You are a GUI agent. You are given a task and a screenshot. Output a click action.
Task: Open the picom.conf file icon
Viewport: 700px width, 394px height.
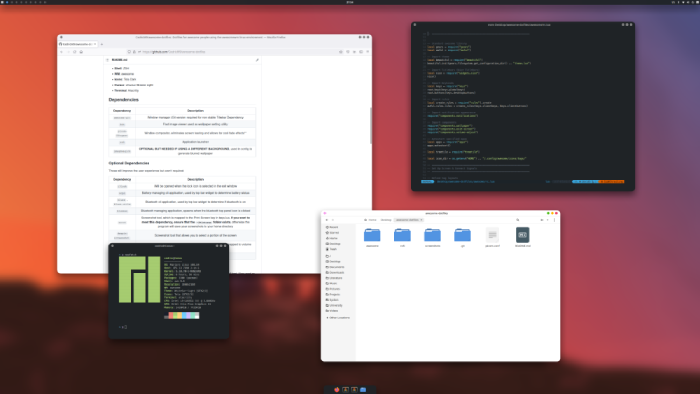492,235
